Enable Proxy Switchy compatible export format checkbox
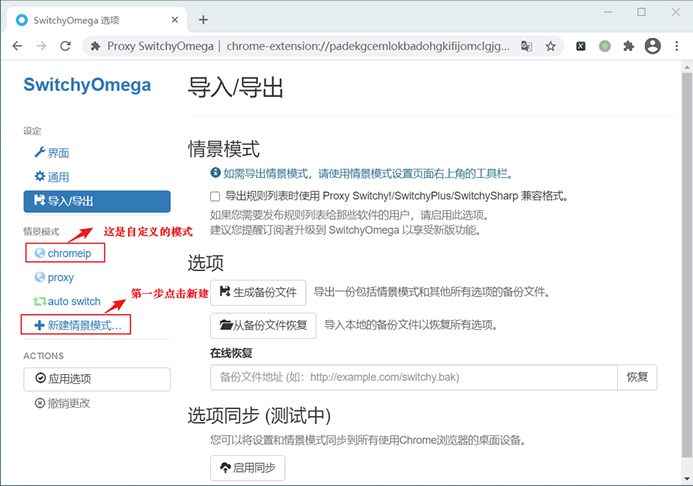Viewport: 693px width, 486px height. [215, 197]
